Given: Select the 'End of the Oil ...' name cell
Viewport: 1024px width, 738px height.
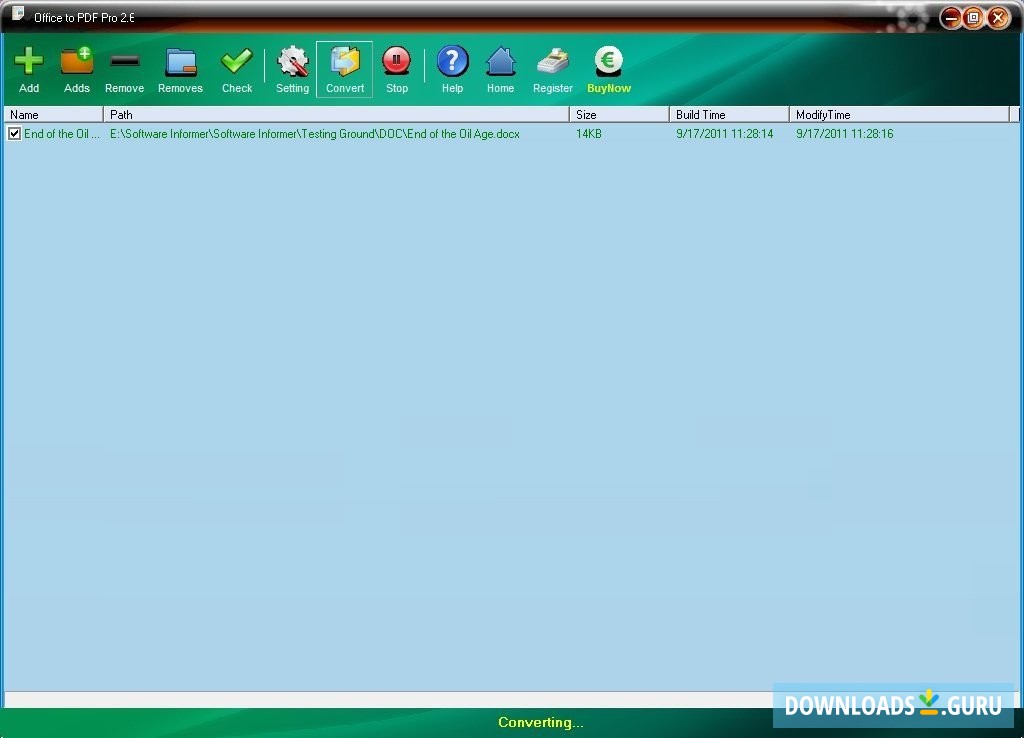Looking at the screenshot, I should [61, 134].
